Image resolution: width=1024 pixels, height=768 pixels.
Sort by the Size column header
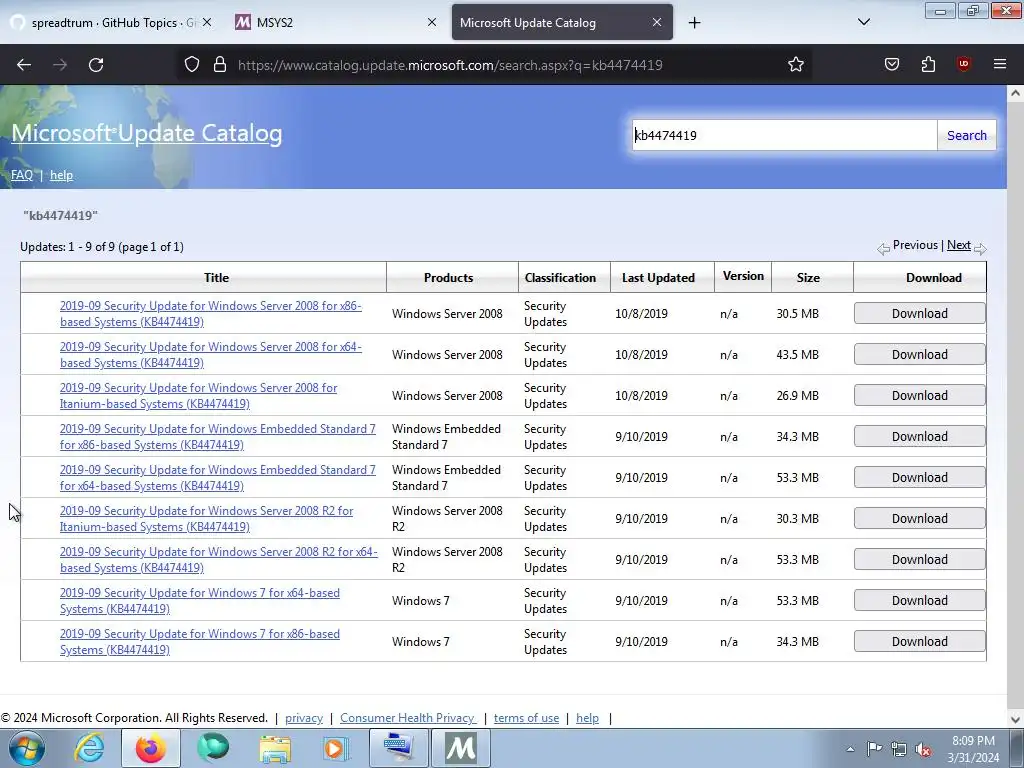(x=808, y=278)
